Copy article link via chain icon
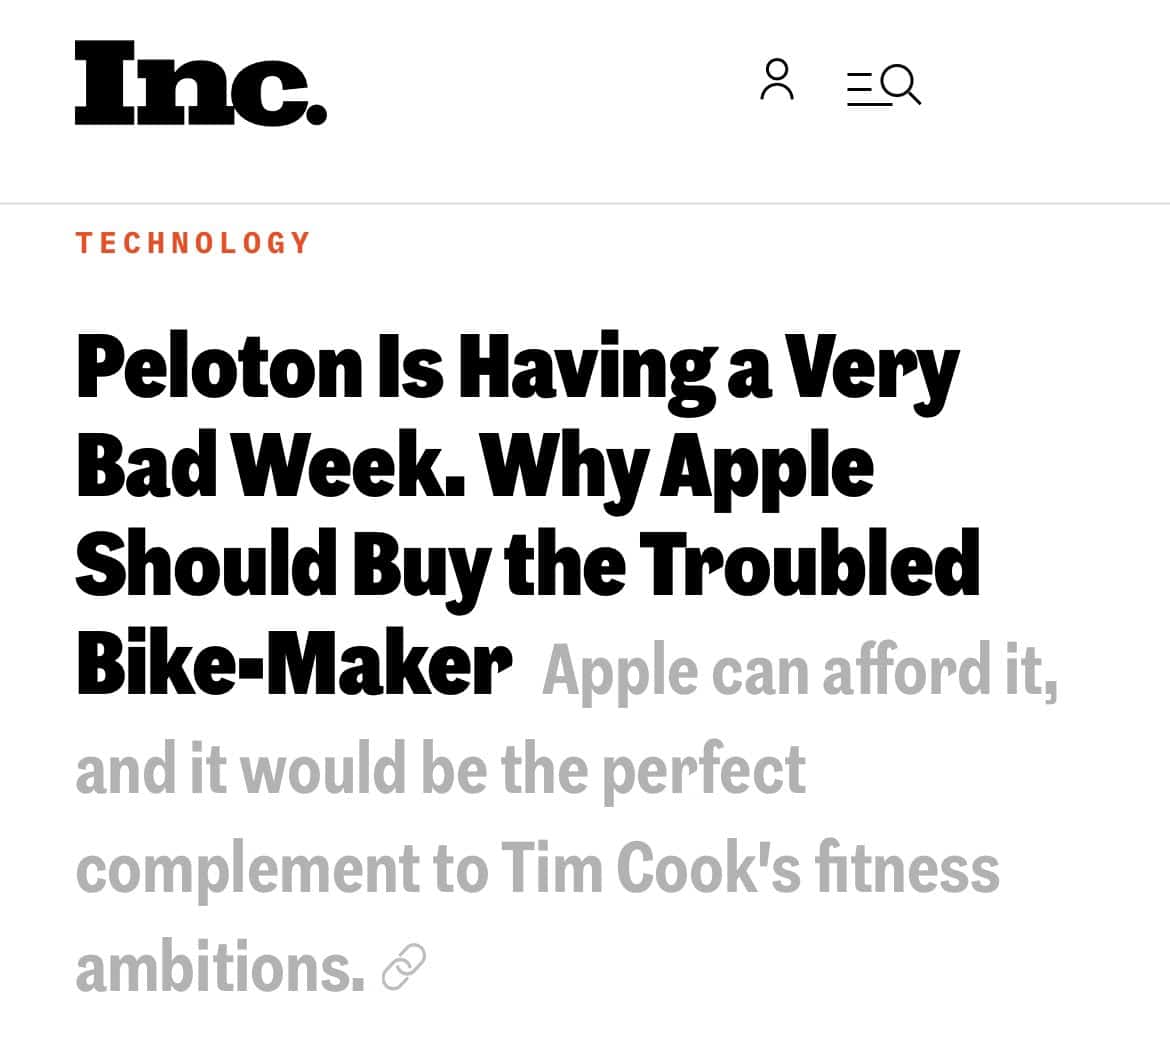1170x1046 pixels. (404, 967)
